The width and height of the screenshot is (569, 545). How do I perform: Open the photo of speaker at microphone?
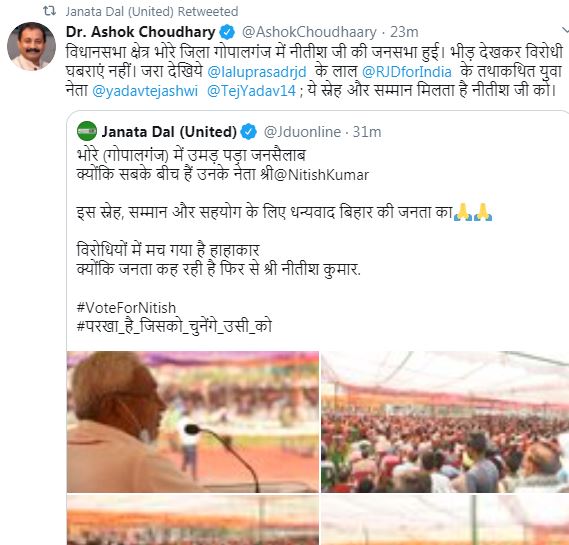click(x=193, y=422)
